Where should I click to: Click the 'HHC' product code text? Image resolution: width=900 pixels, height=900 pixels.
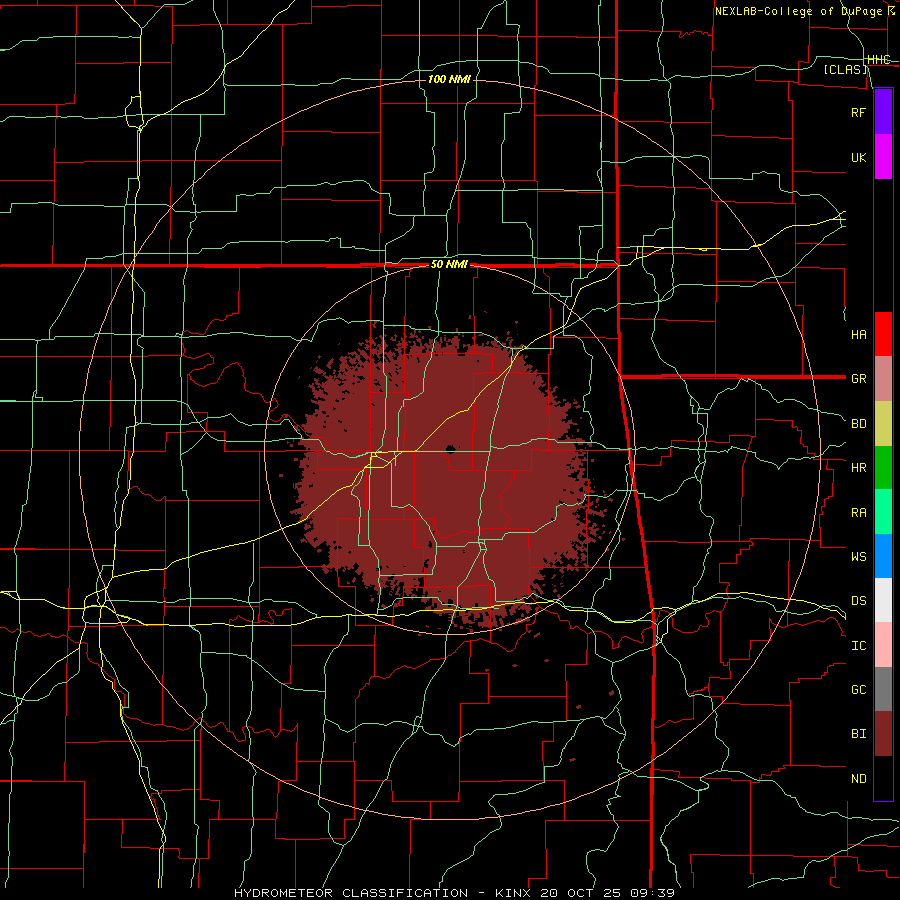pos(878,60)
